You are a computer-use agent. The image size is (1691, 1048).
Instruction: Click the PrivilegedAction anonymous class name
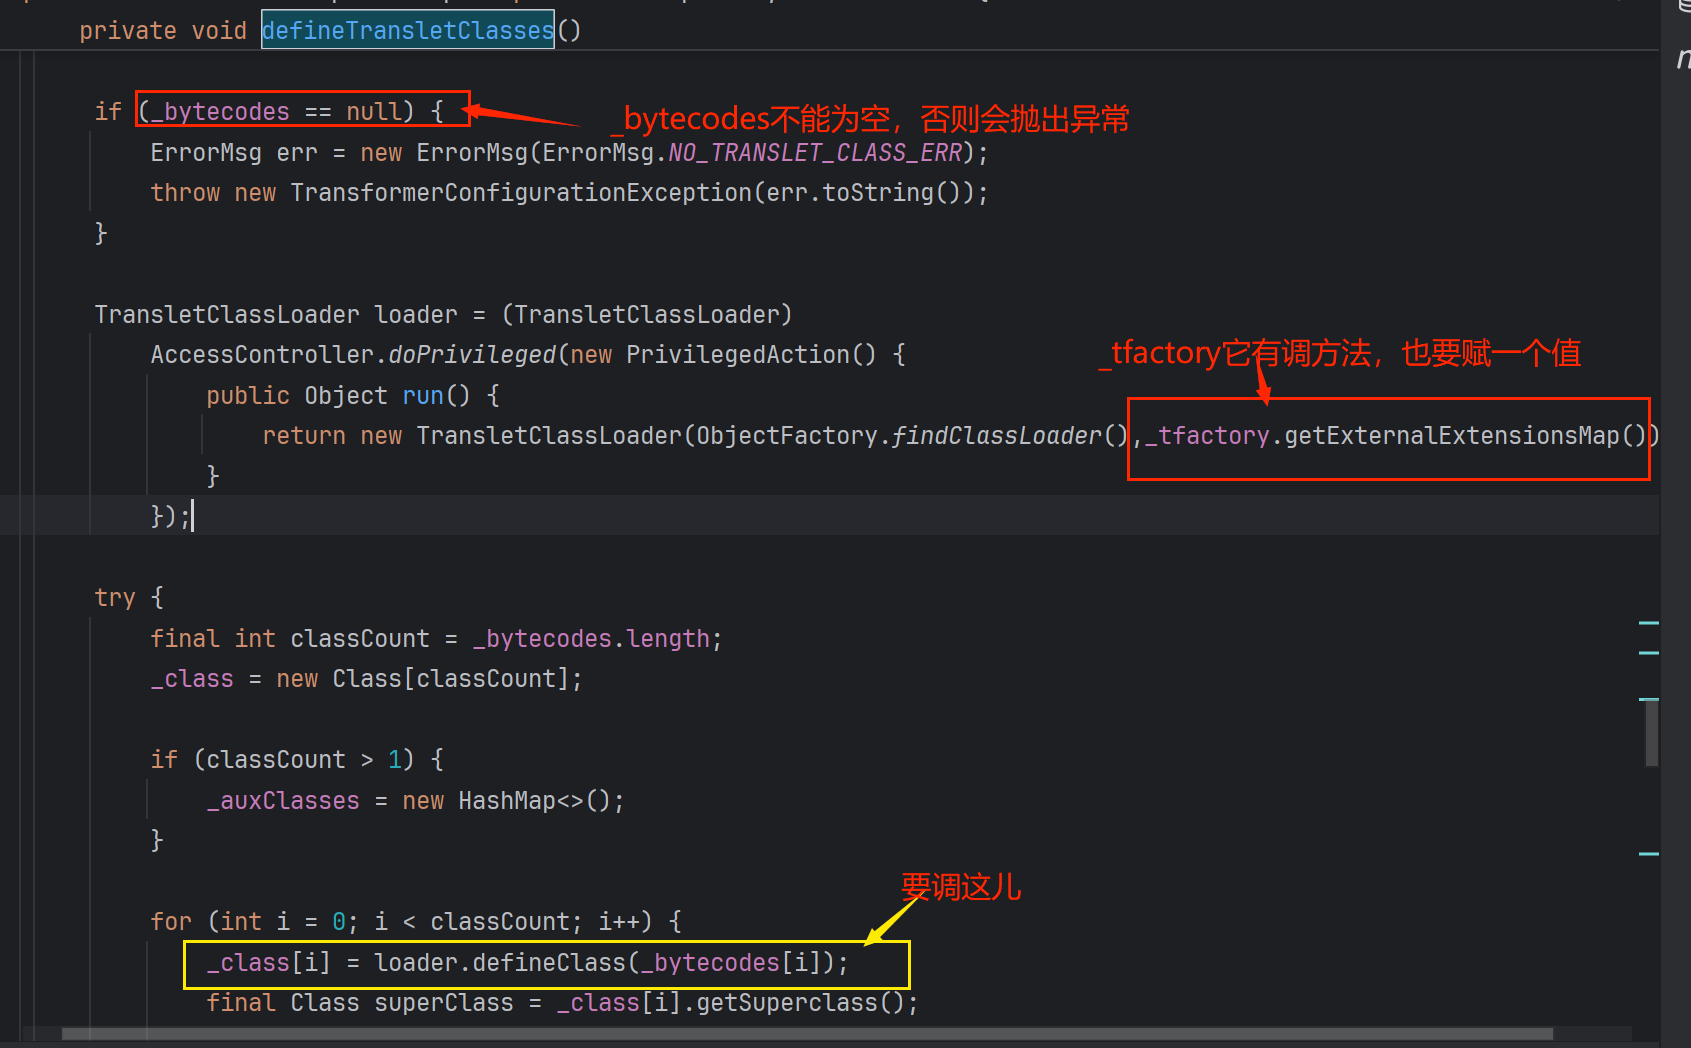[737, 355]
